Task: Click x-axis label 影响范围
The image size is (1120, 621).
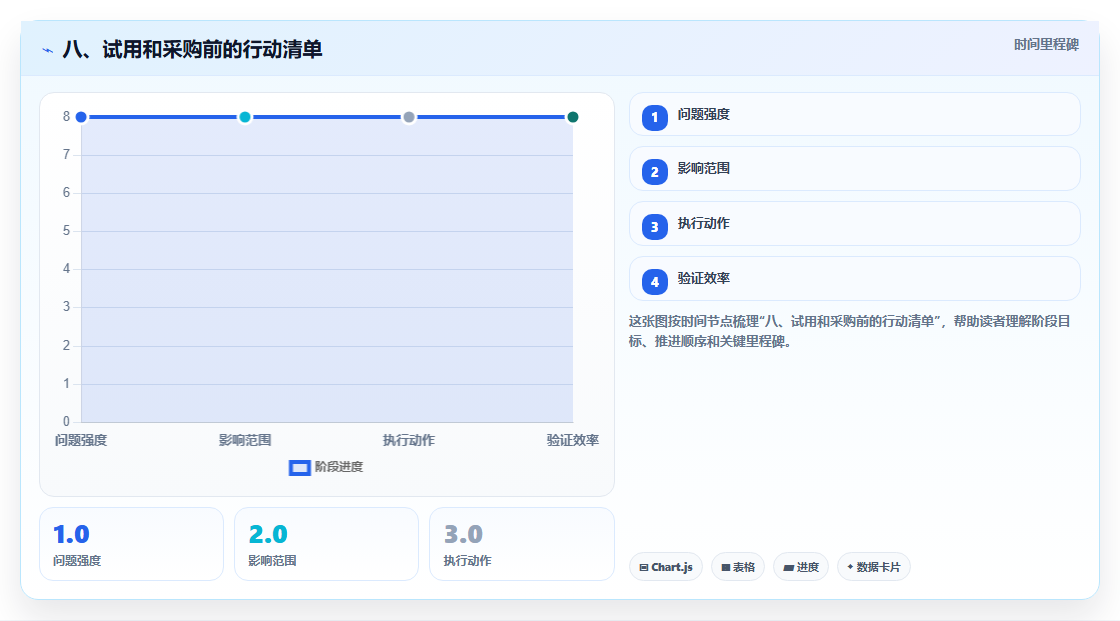Action: [x=245, y=440]
